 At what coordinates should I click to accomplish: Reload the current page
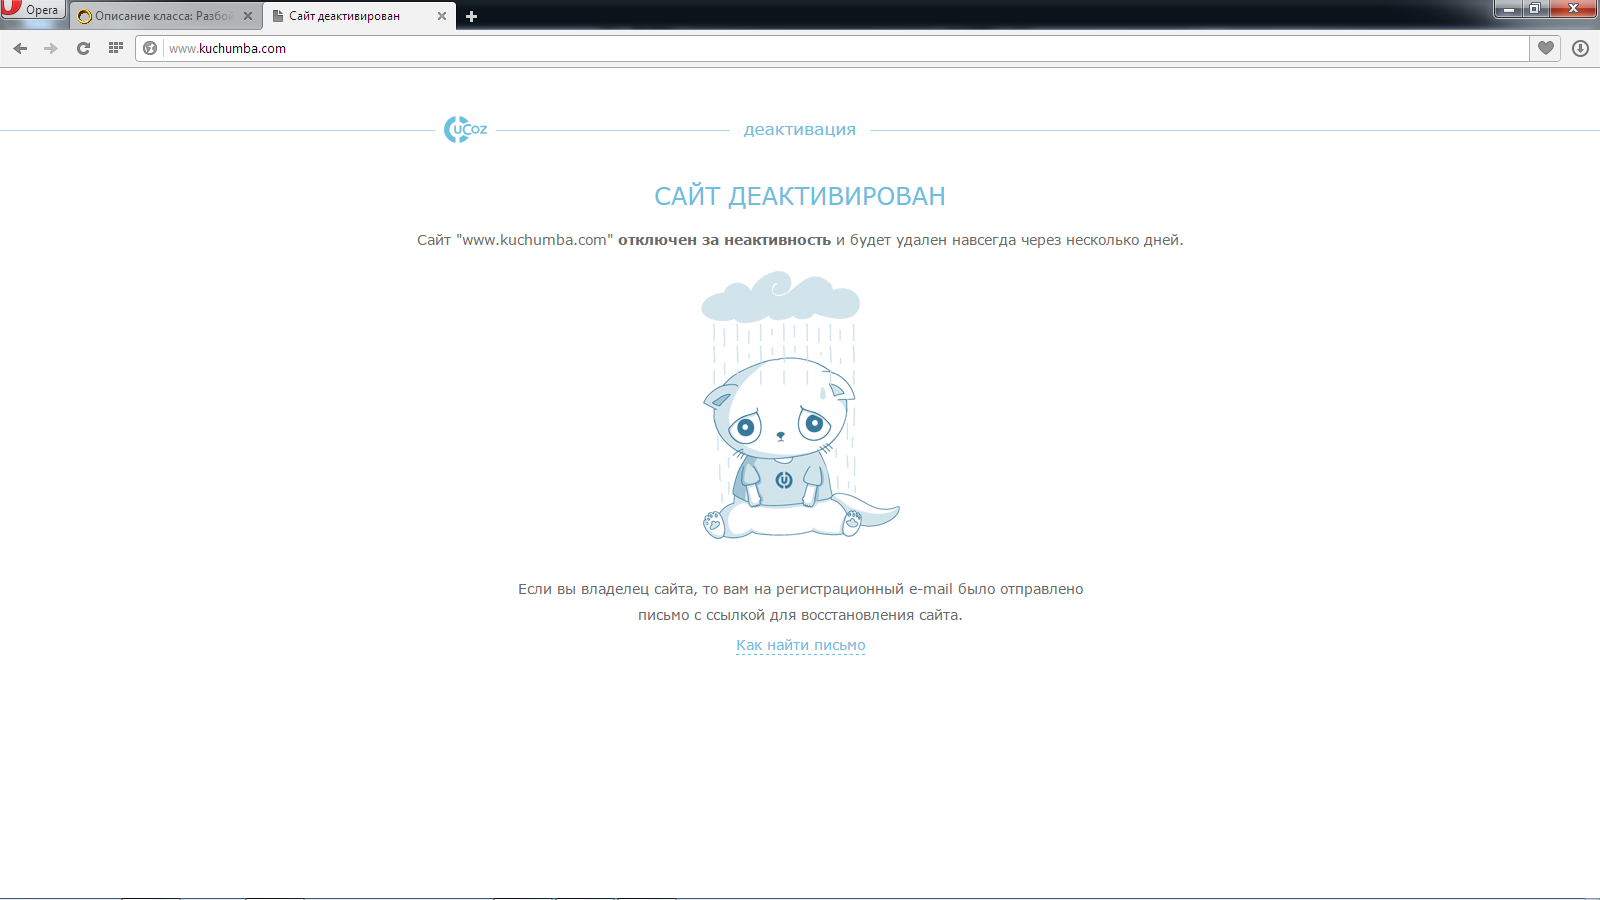click(83, 48)
